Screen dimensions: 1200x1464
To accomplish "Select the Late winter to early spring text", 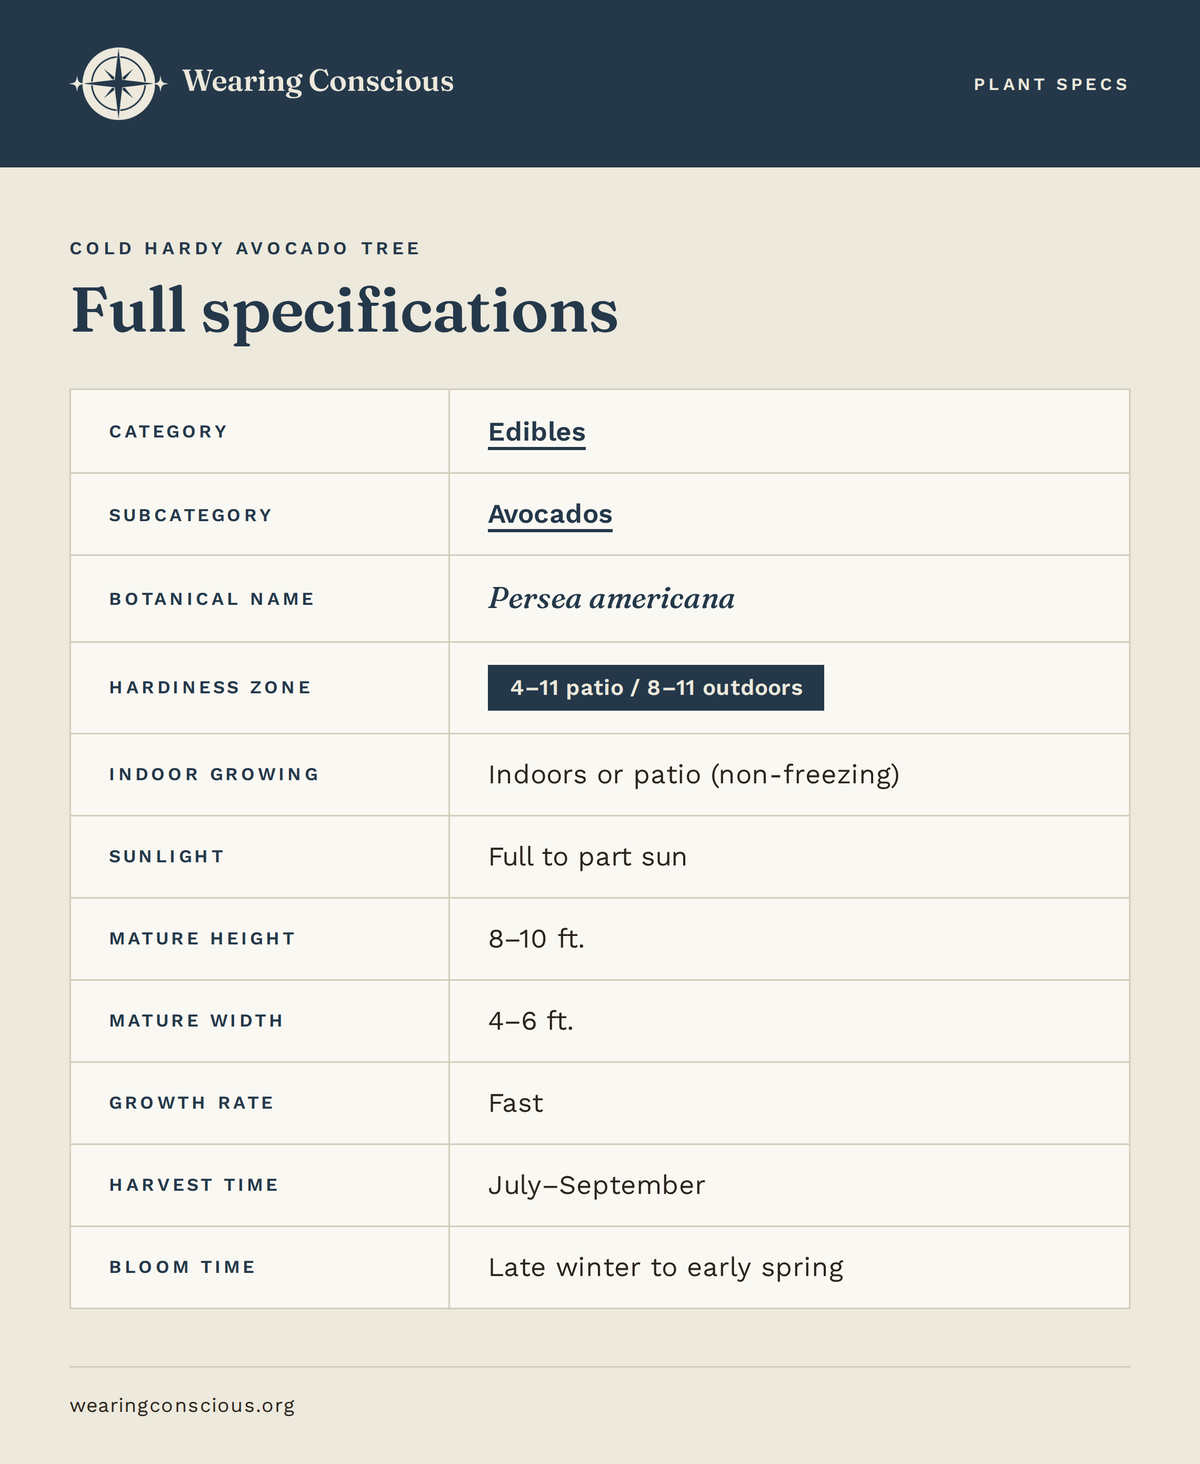I will (x=666, y=1268).
